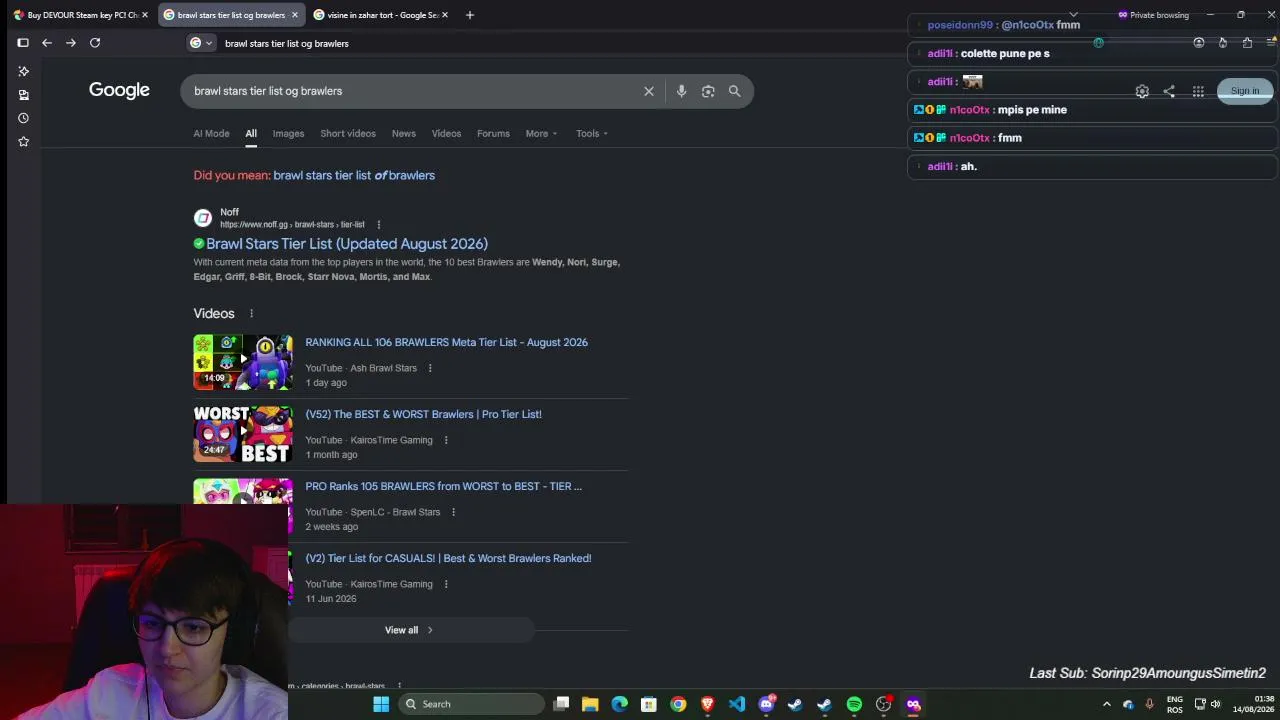The height and width of the screenshot is (720, 1280).
Task: Open the bookmarks star icon in the sidebar
Action: coord(23,142)
